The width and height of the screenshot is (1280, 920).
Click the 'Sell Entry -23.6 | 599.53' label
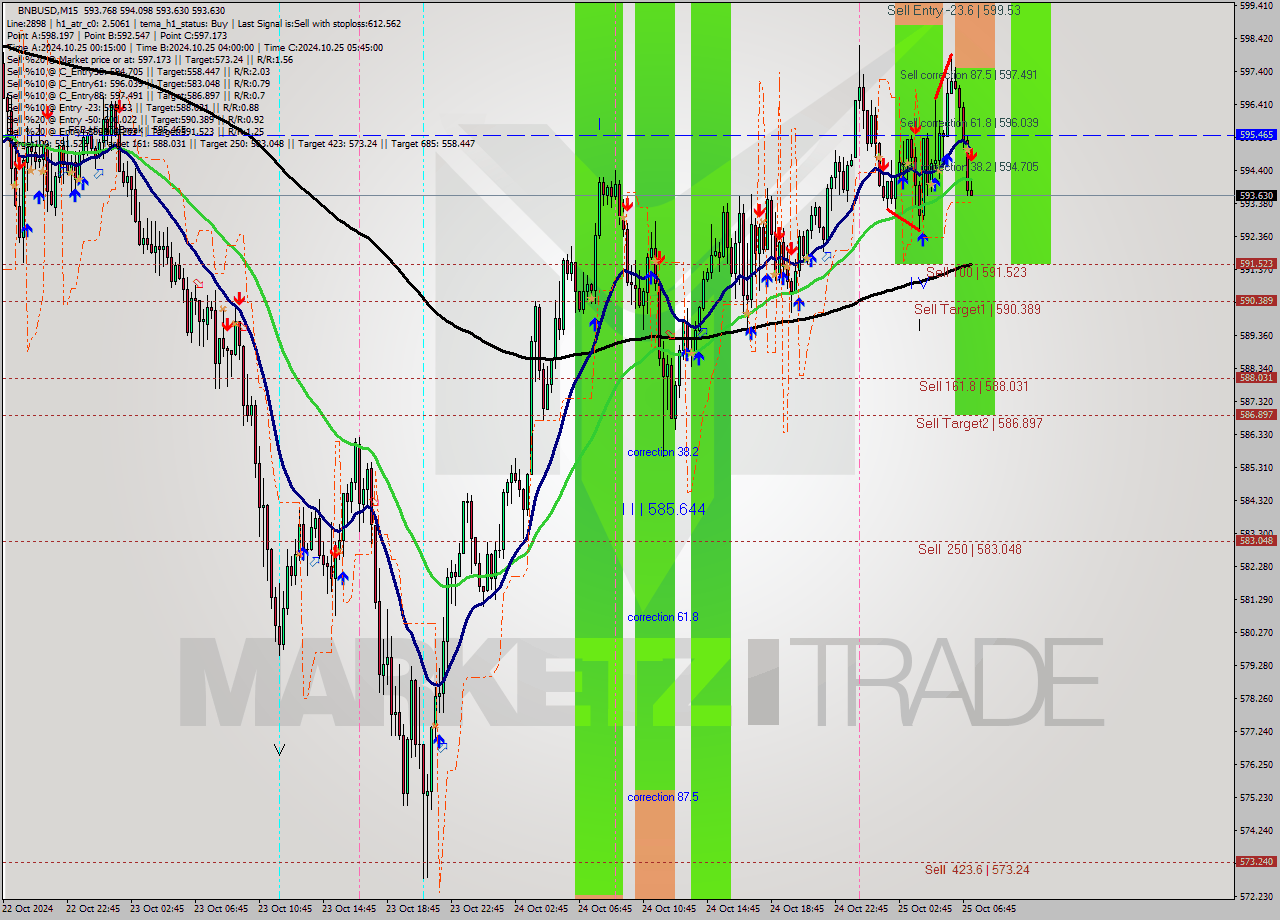point(954,10)
